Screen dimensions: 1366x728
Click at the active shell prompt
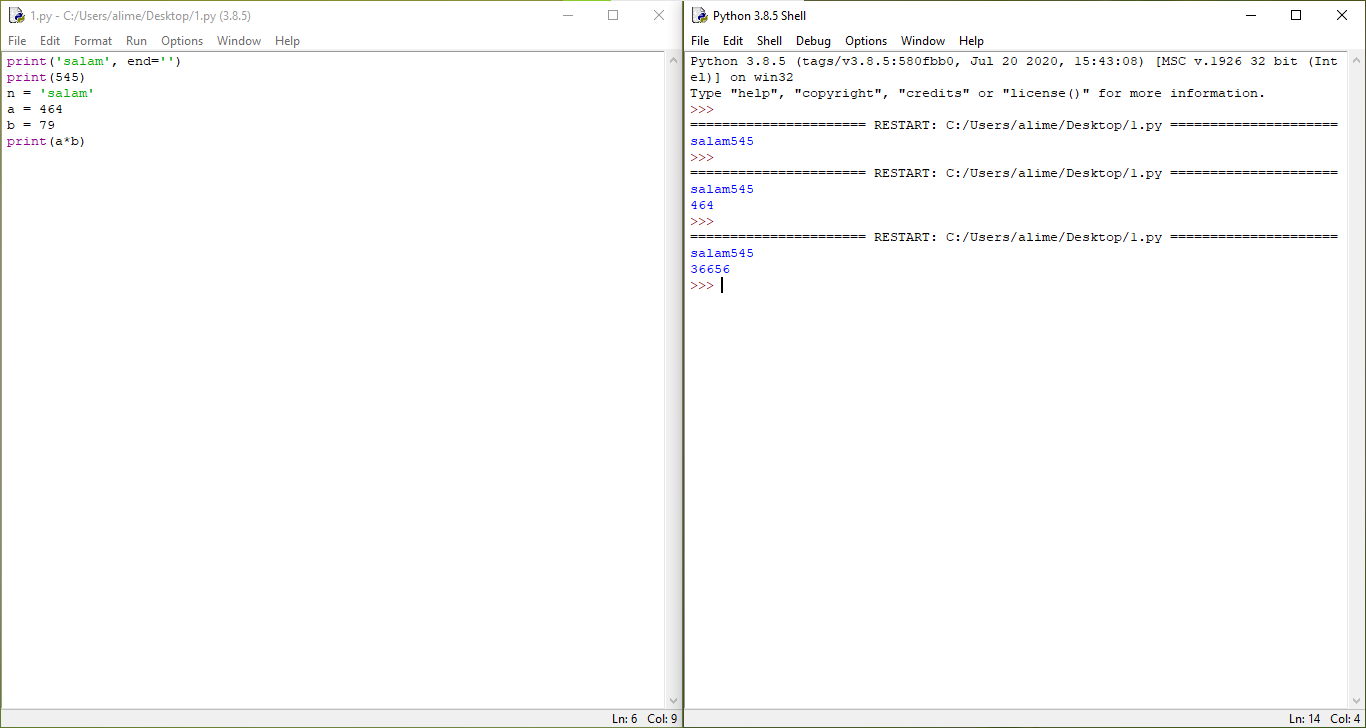(721, 285)
